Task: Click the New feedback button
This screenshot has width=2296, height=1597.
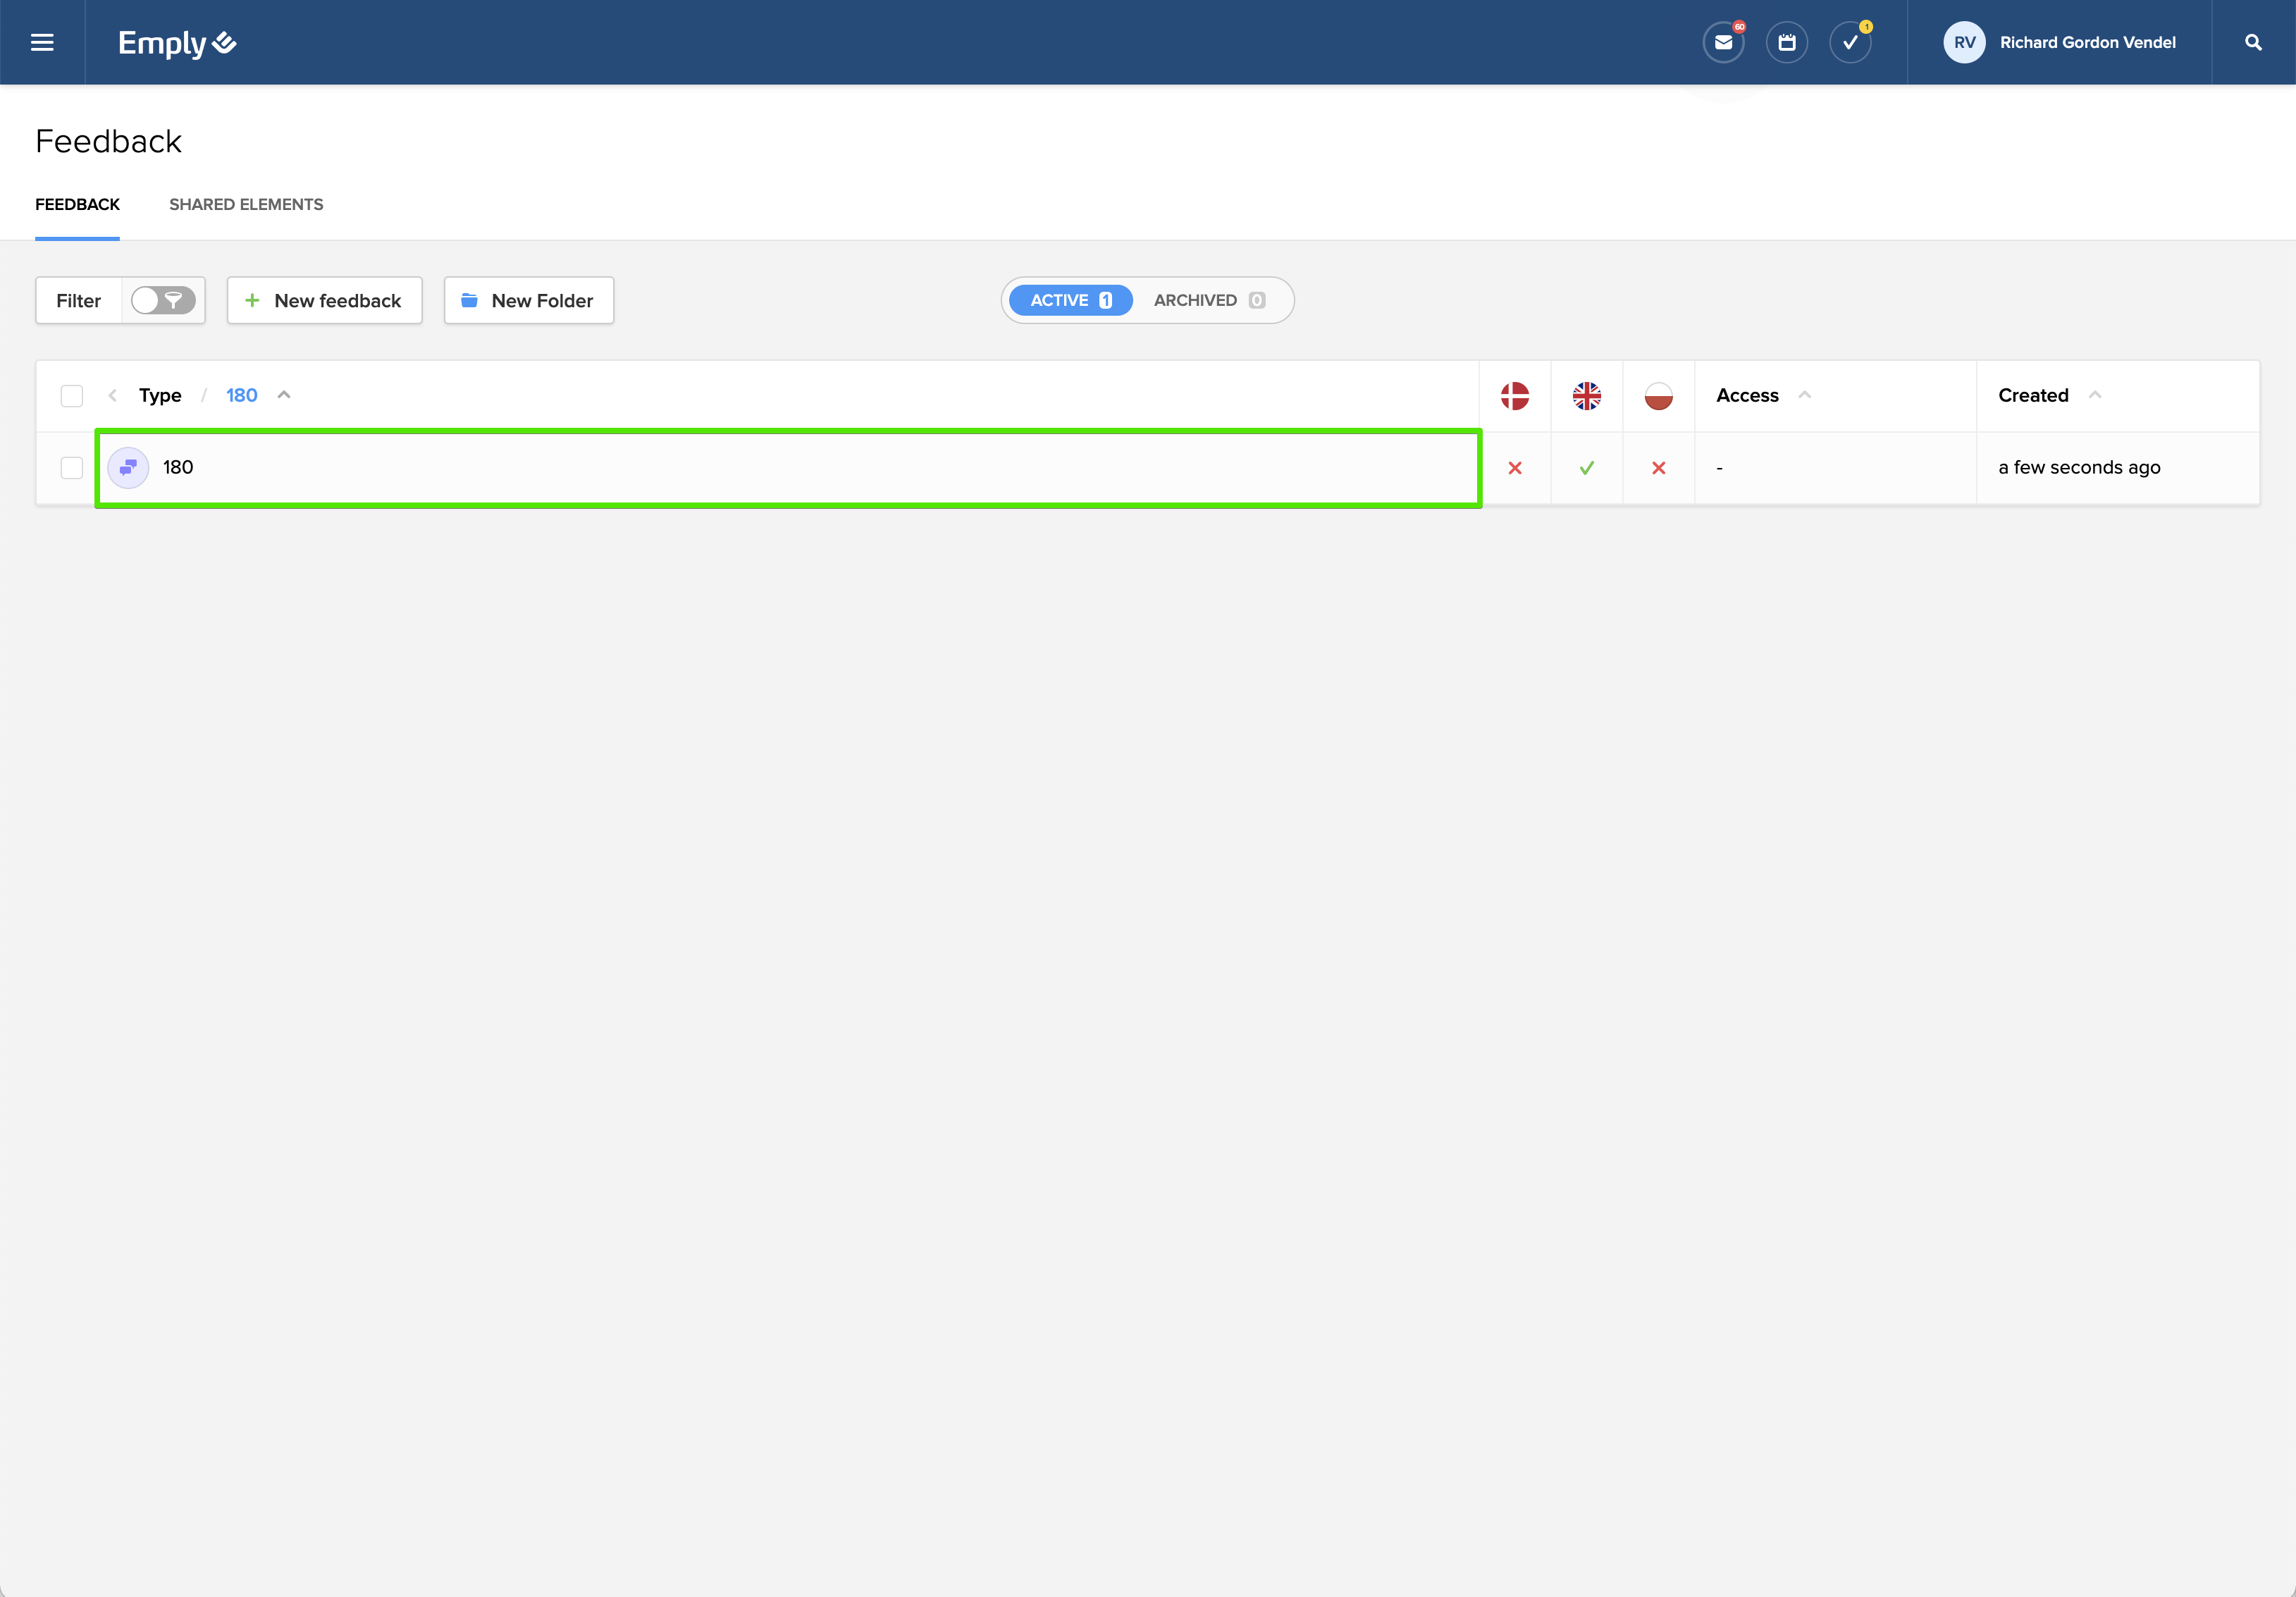Action: point(324,301)
